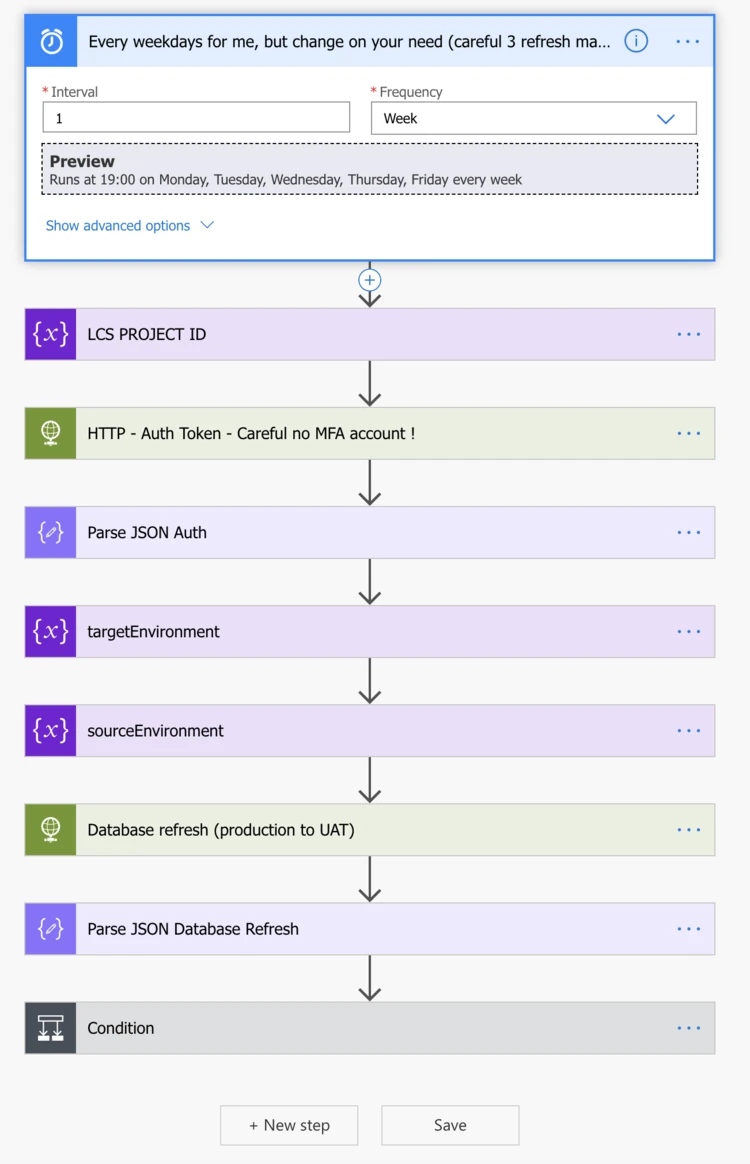The height and width of the screenshot is (1164, 750).
Task: Click the targetEnvironment variable icon
Action: (51, 631)
